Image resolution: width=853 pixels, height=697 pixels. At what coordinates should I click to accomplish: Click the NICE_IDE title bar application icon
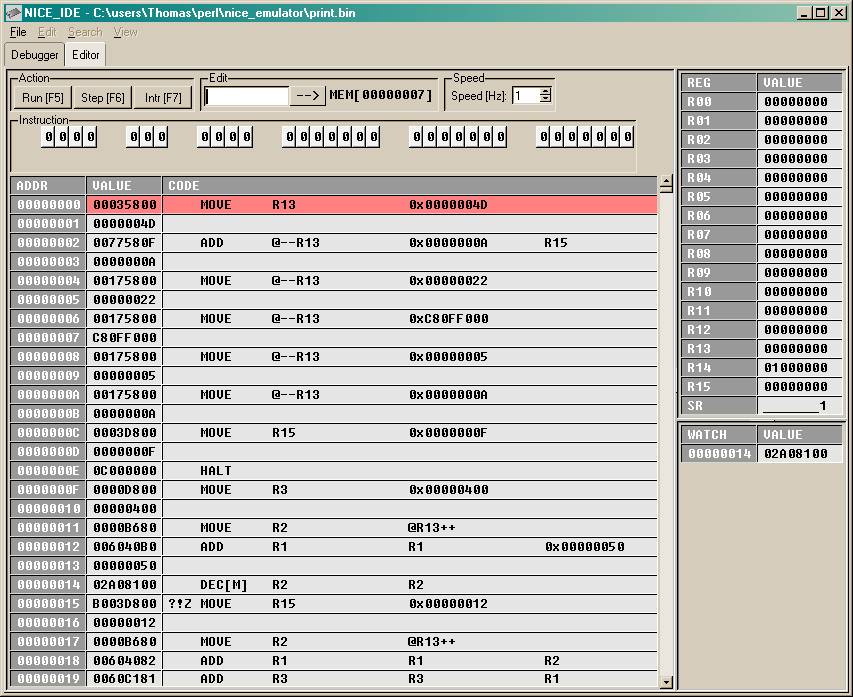tap(12, 12)
